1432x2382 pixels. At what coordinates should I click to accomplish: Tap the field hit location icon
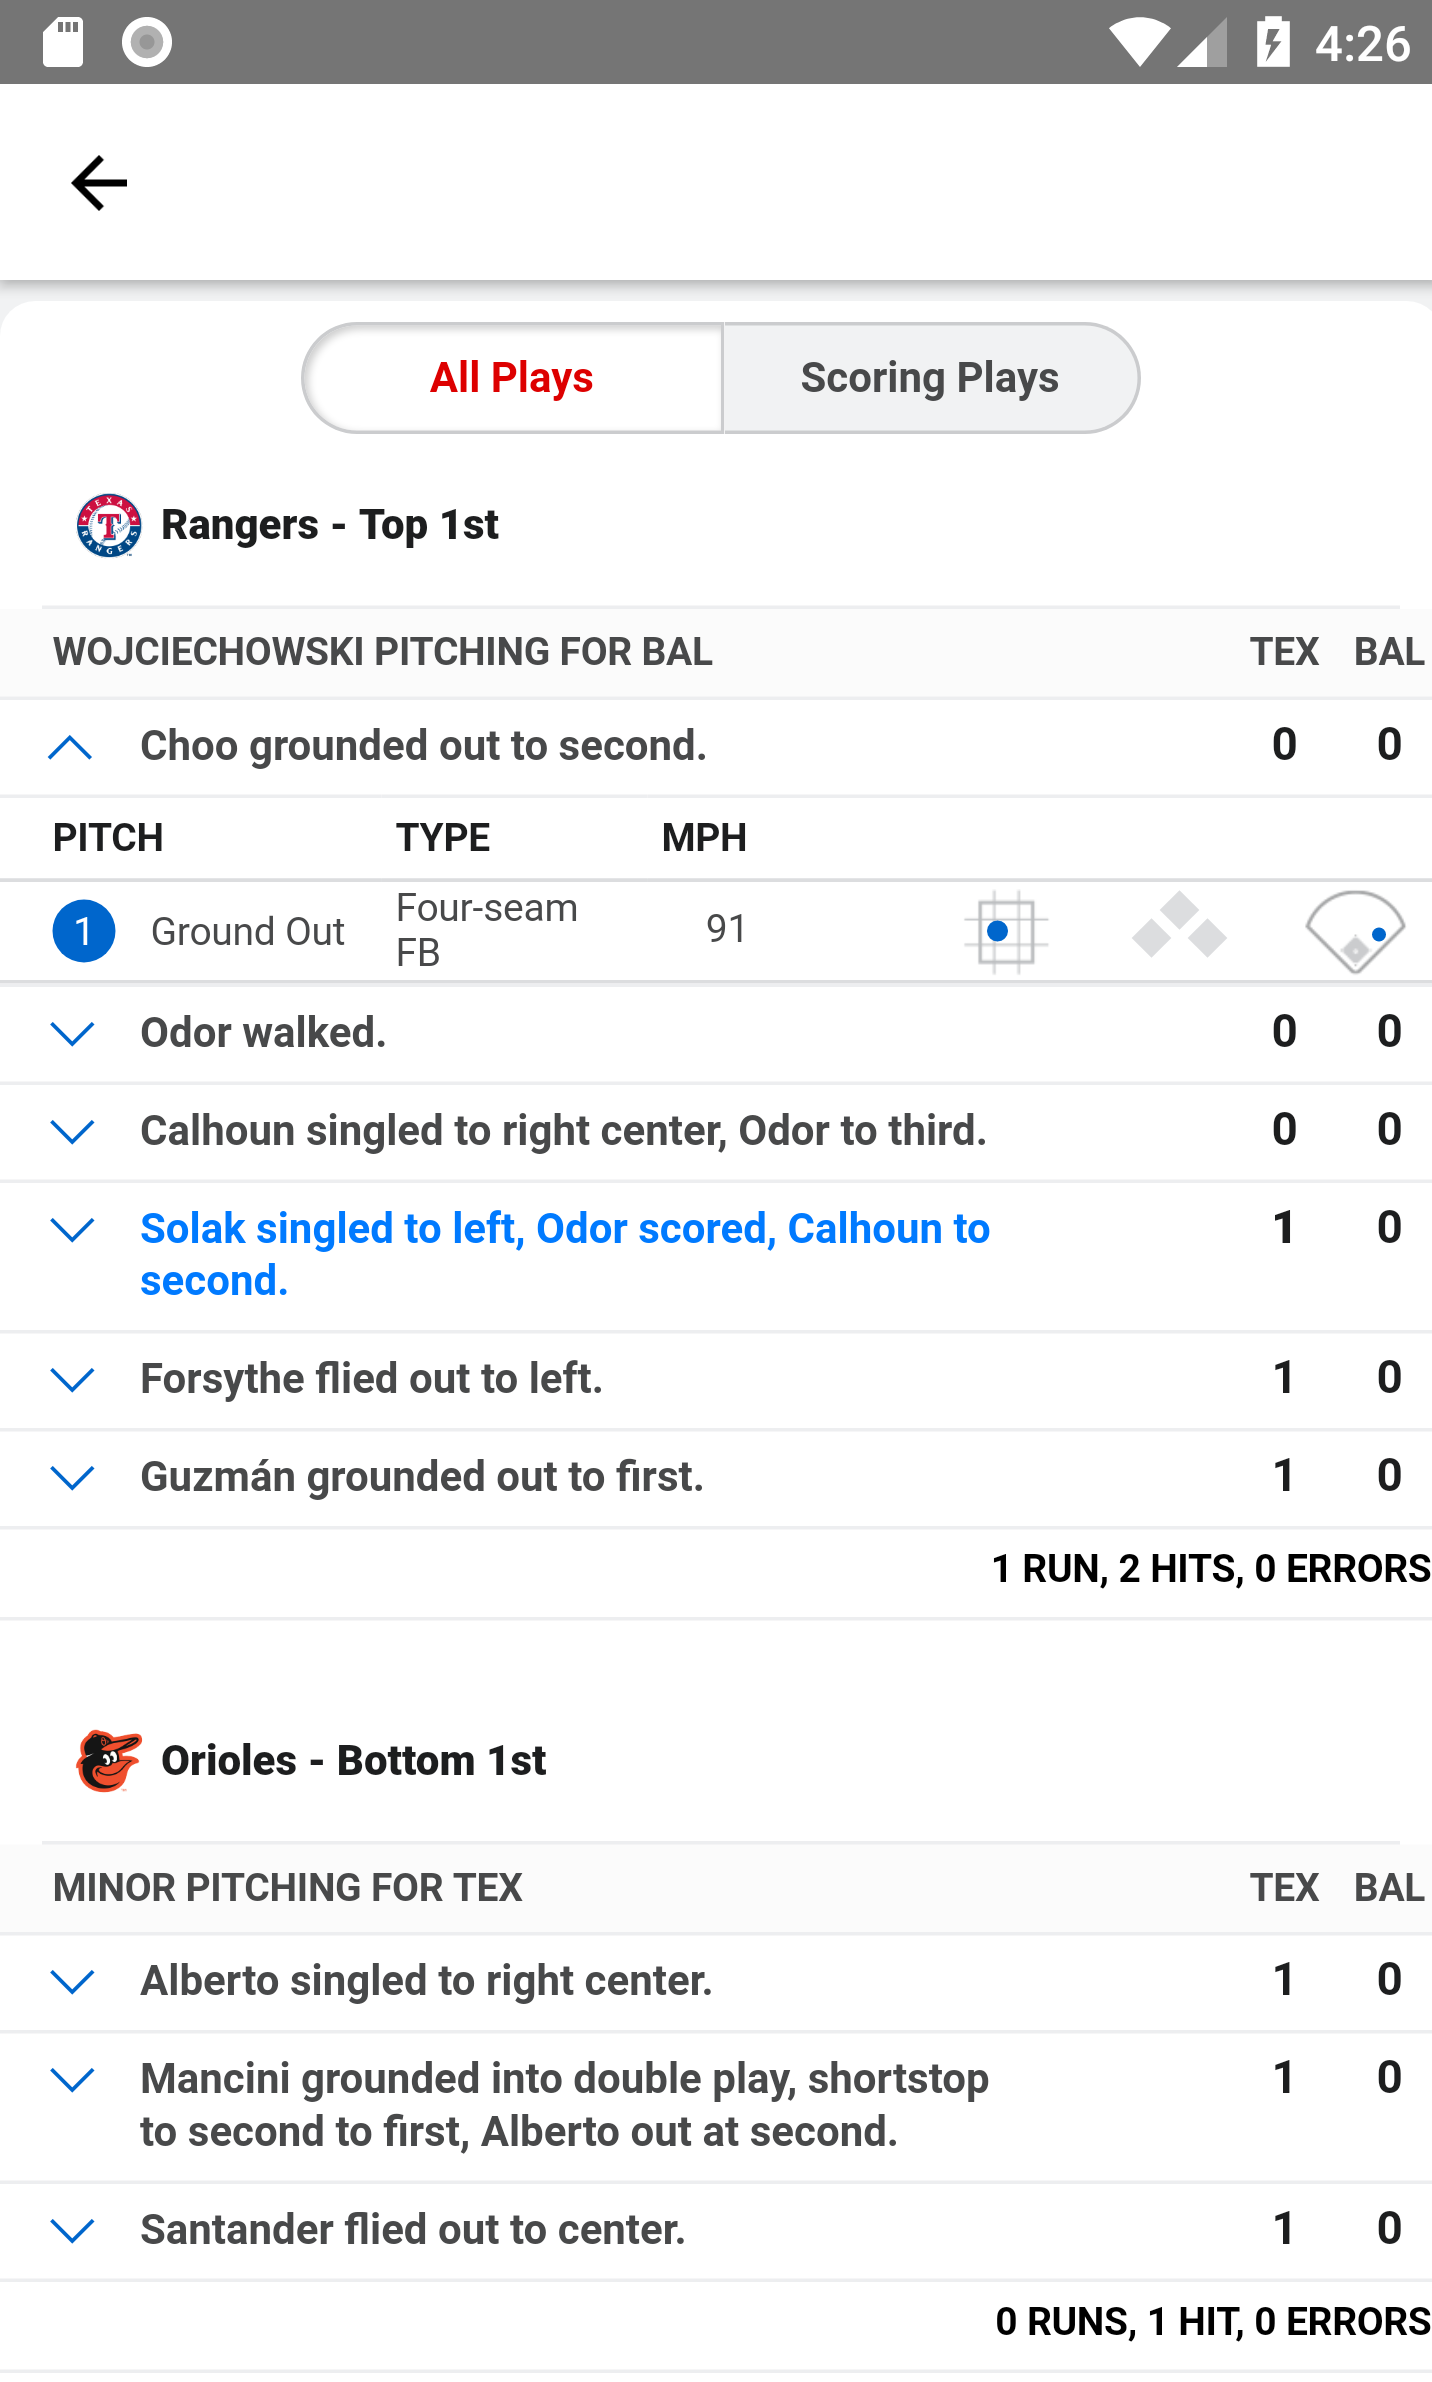pyautogui.click(x=1355, y=931)
